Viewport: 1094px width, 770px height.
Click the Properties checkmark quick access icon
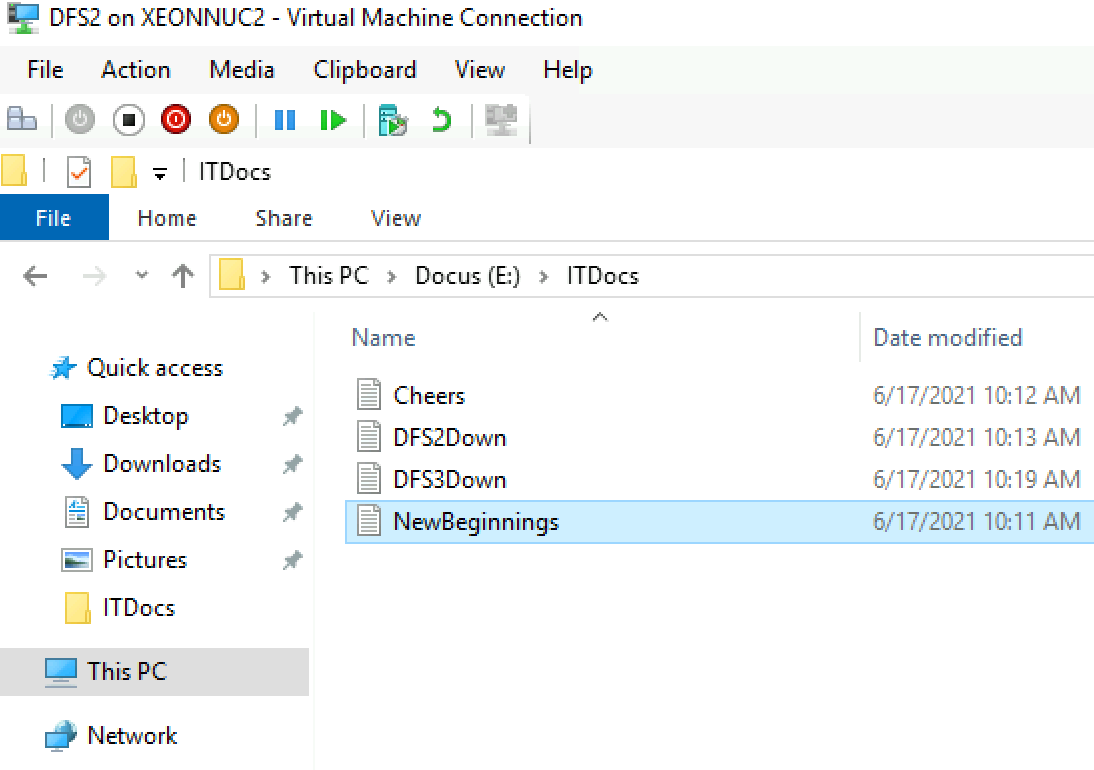(79, 172)
